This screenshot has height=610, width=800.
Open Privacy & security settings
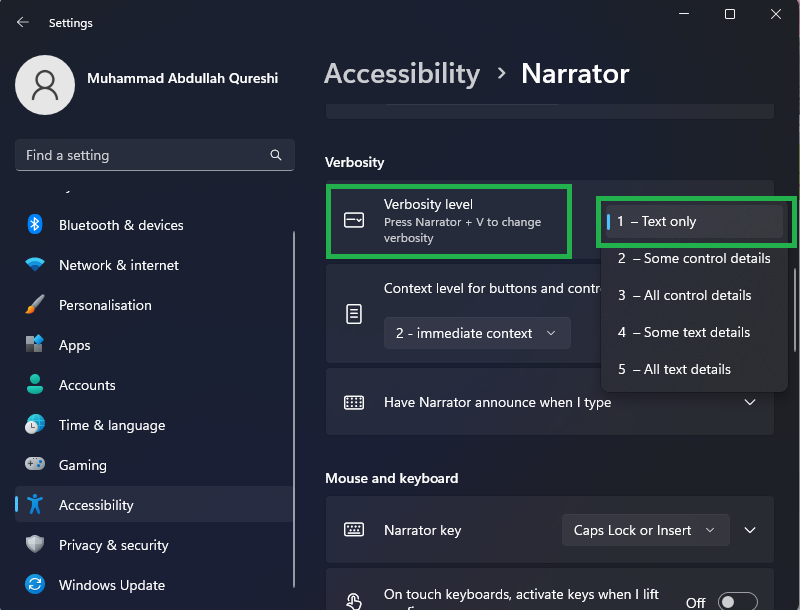click(113, 545)
